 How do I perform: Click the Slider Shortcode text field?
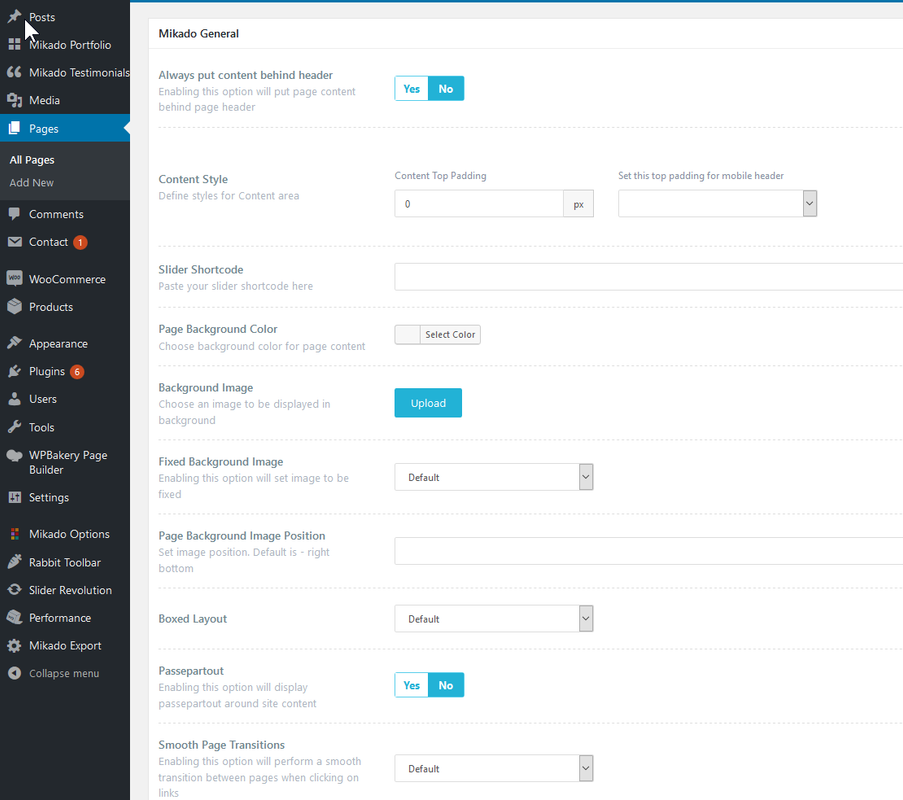[648, 277]
